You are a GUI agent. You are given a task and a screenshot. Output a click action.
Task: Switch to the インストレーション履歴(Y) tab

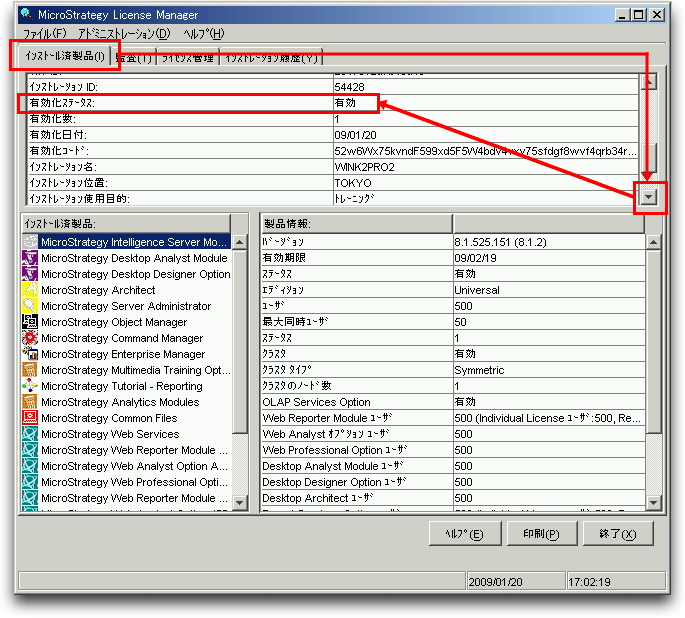[272, 58]
